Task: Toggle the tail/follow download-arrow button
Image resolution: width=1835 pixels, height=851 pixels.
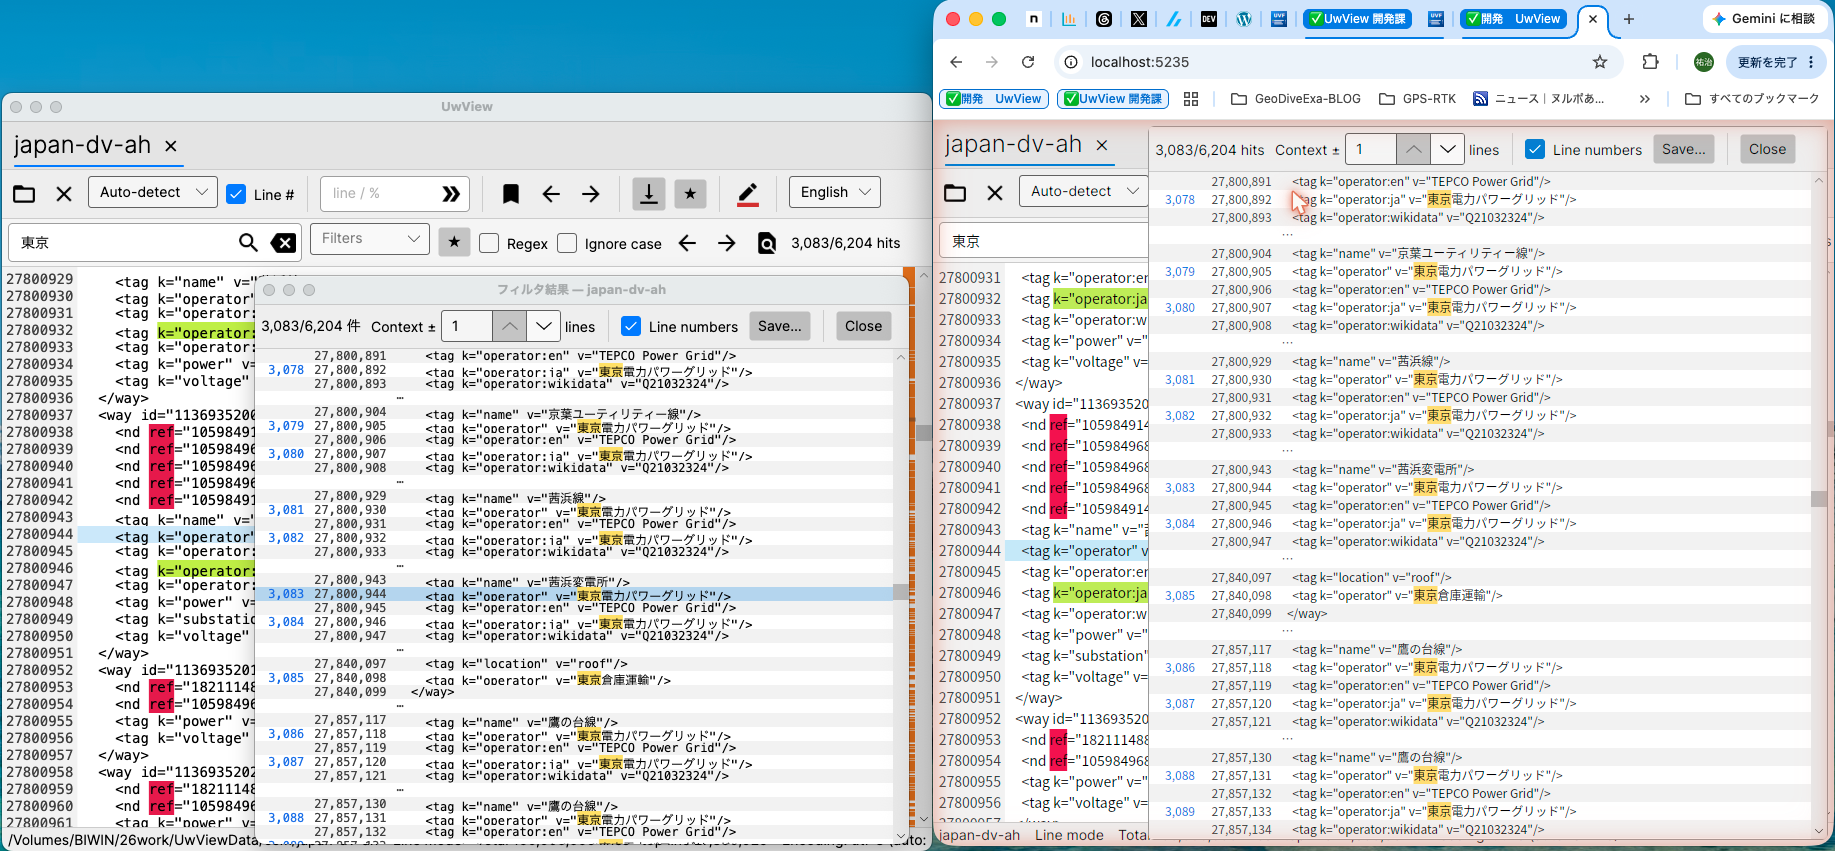Action: click(649, 193)
